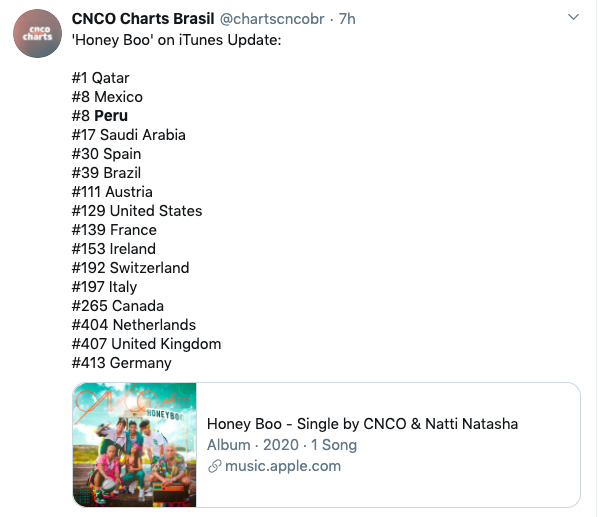
Task: Click the CNCO Charts profile avatar
Action: (37, 36)
